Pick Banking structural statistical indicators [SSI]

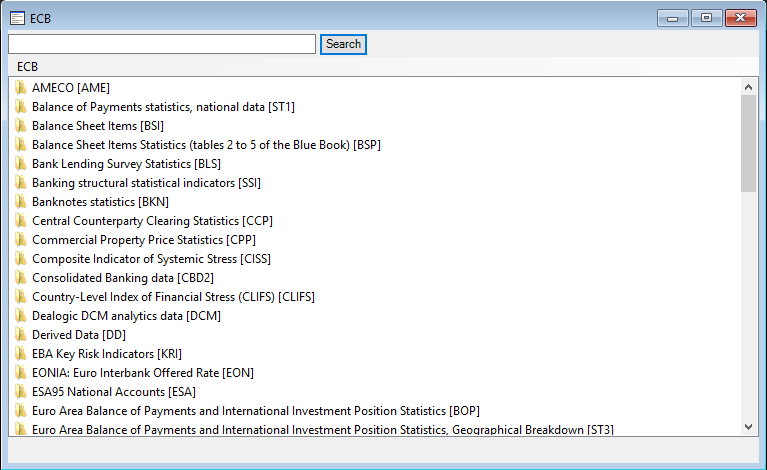click(146, 183)
